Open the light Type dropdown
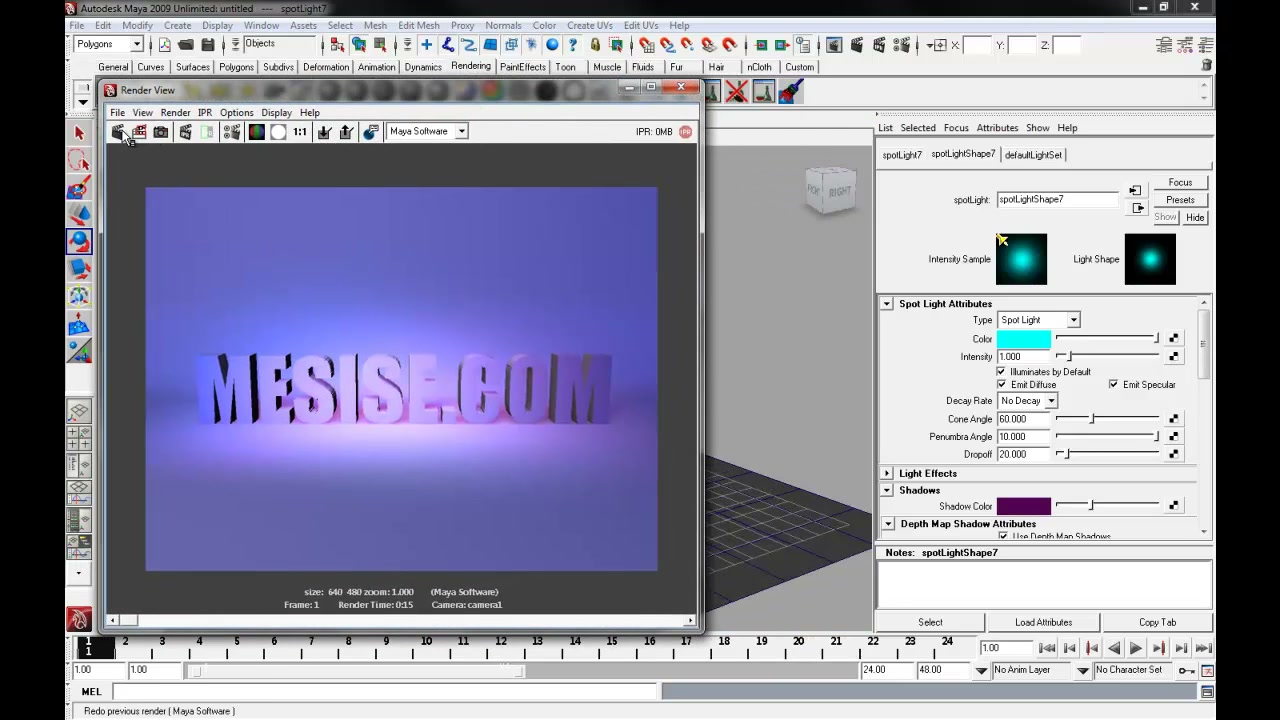The height and width of the screenshot is (720, 1280). [1038, 320]
